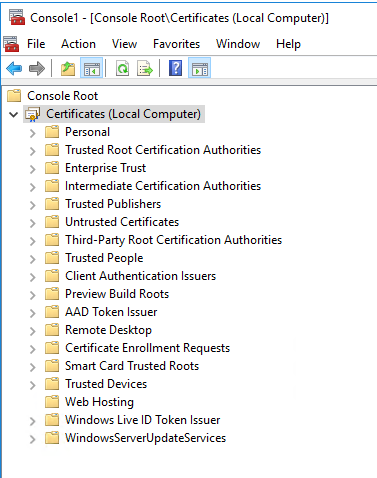Expand Trusted Root Certification Authorities
Viewport: 377px width, 478px height.
pyautogui.click(x=32, y=151)
